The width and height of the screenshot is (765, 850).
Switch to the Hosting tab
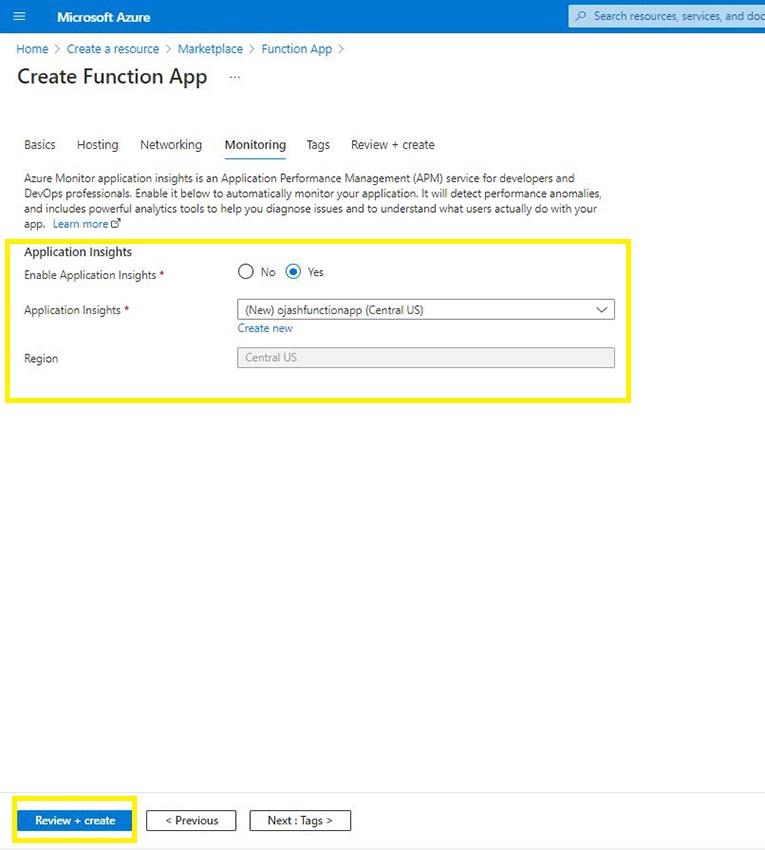[x=98, y=145]
